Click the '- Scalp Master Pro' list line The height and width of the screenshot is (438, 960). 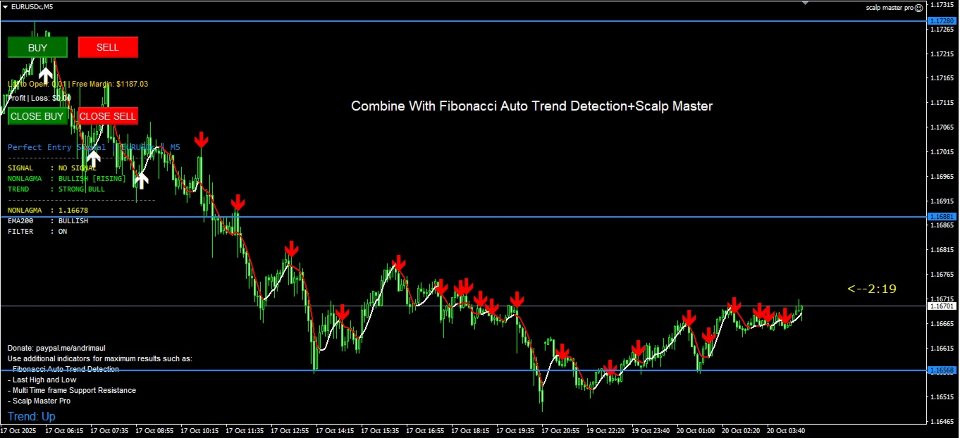pos(39,401)
